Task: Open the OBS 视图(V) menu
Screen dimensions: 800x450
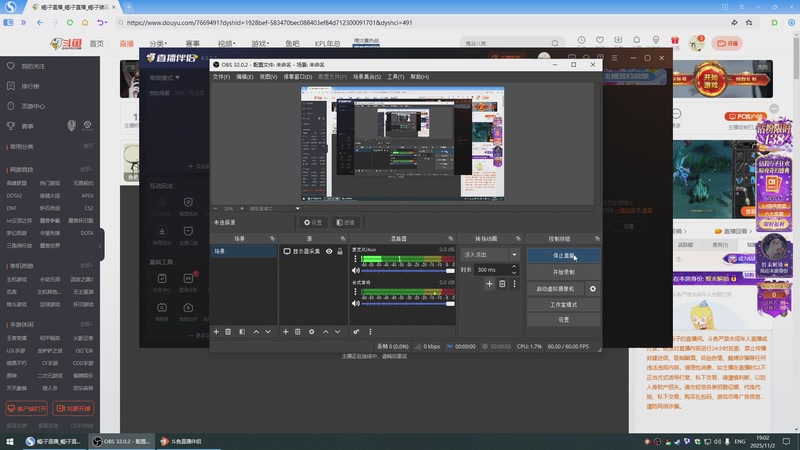Action: tap(268, 77)
